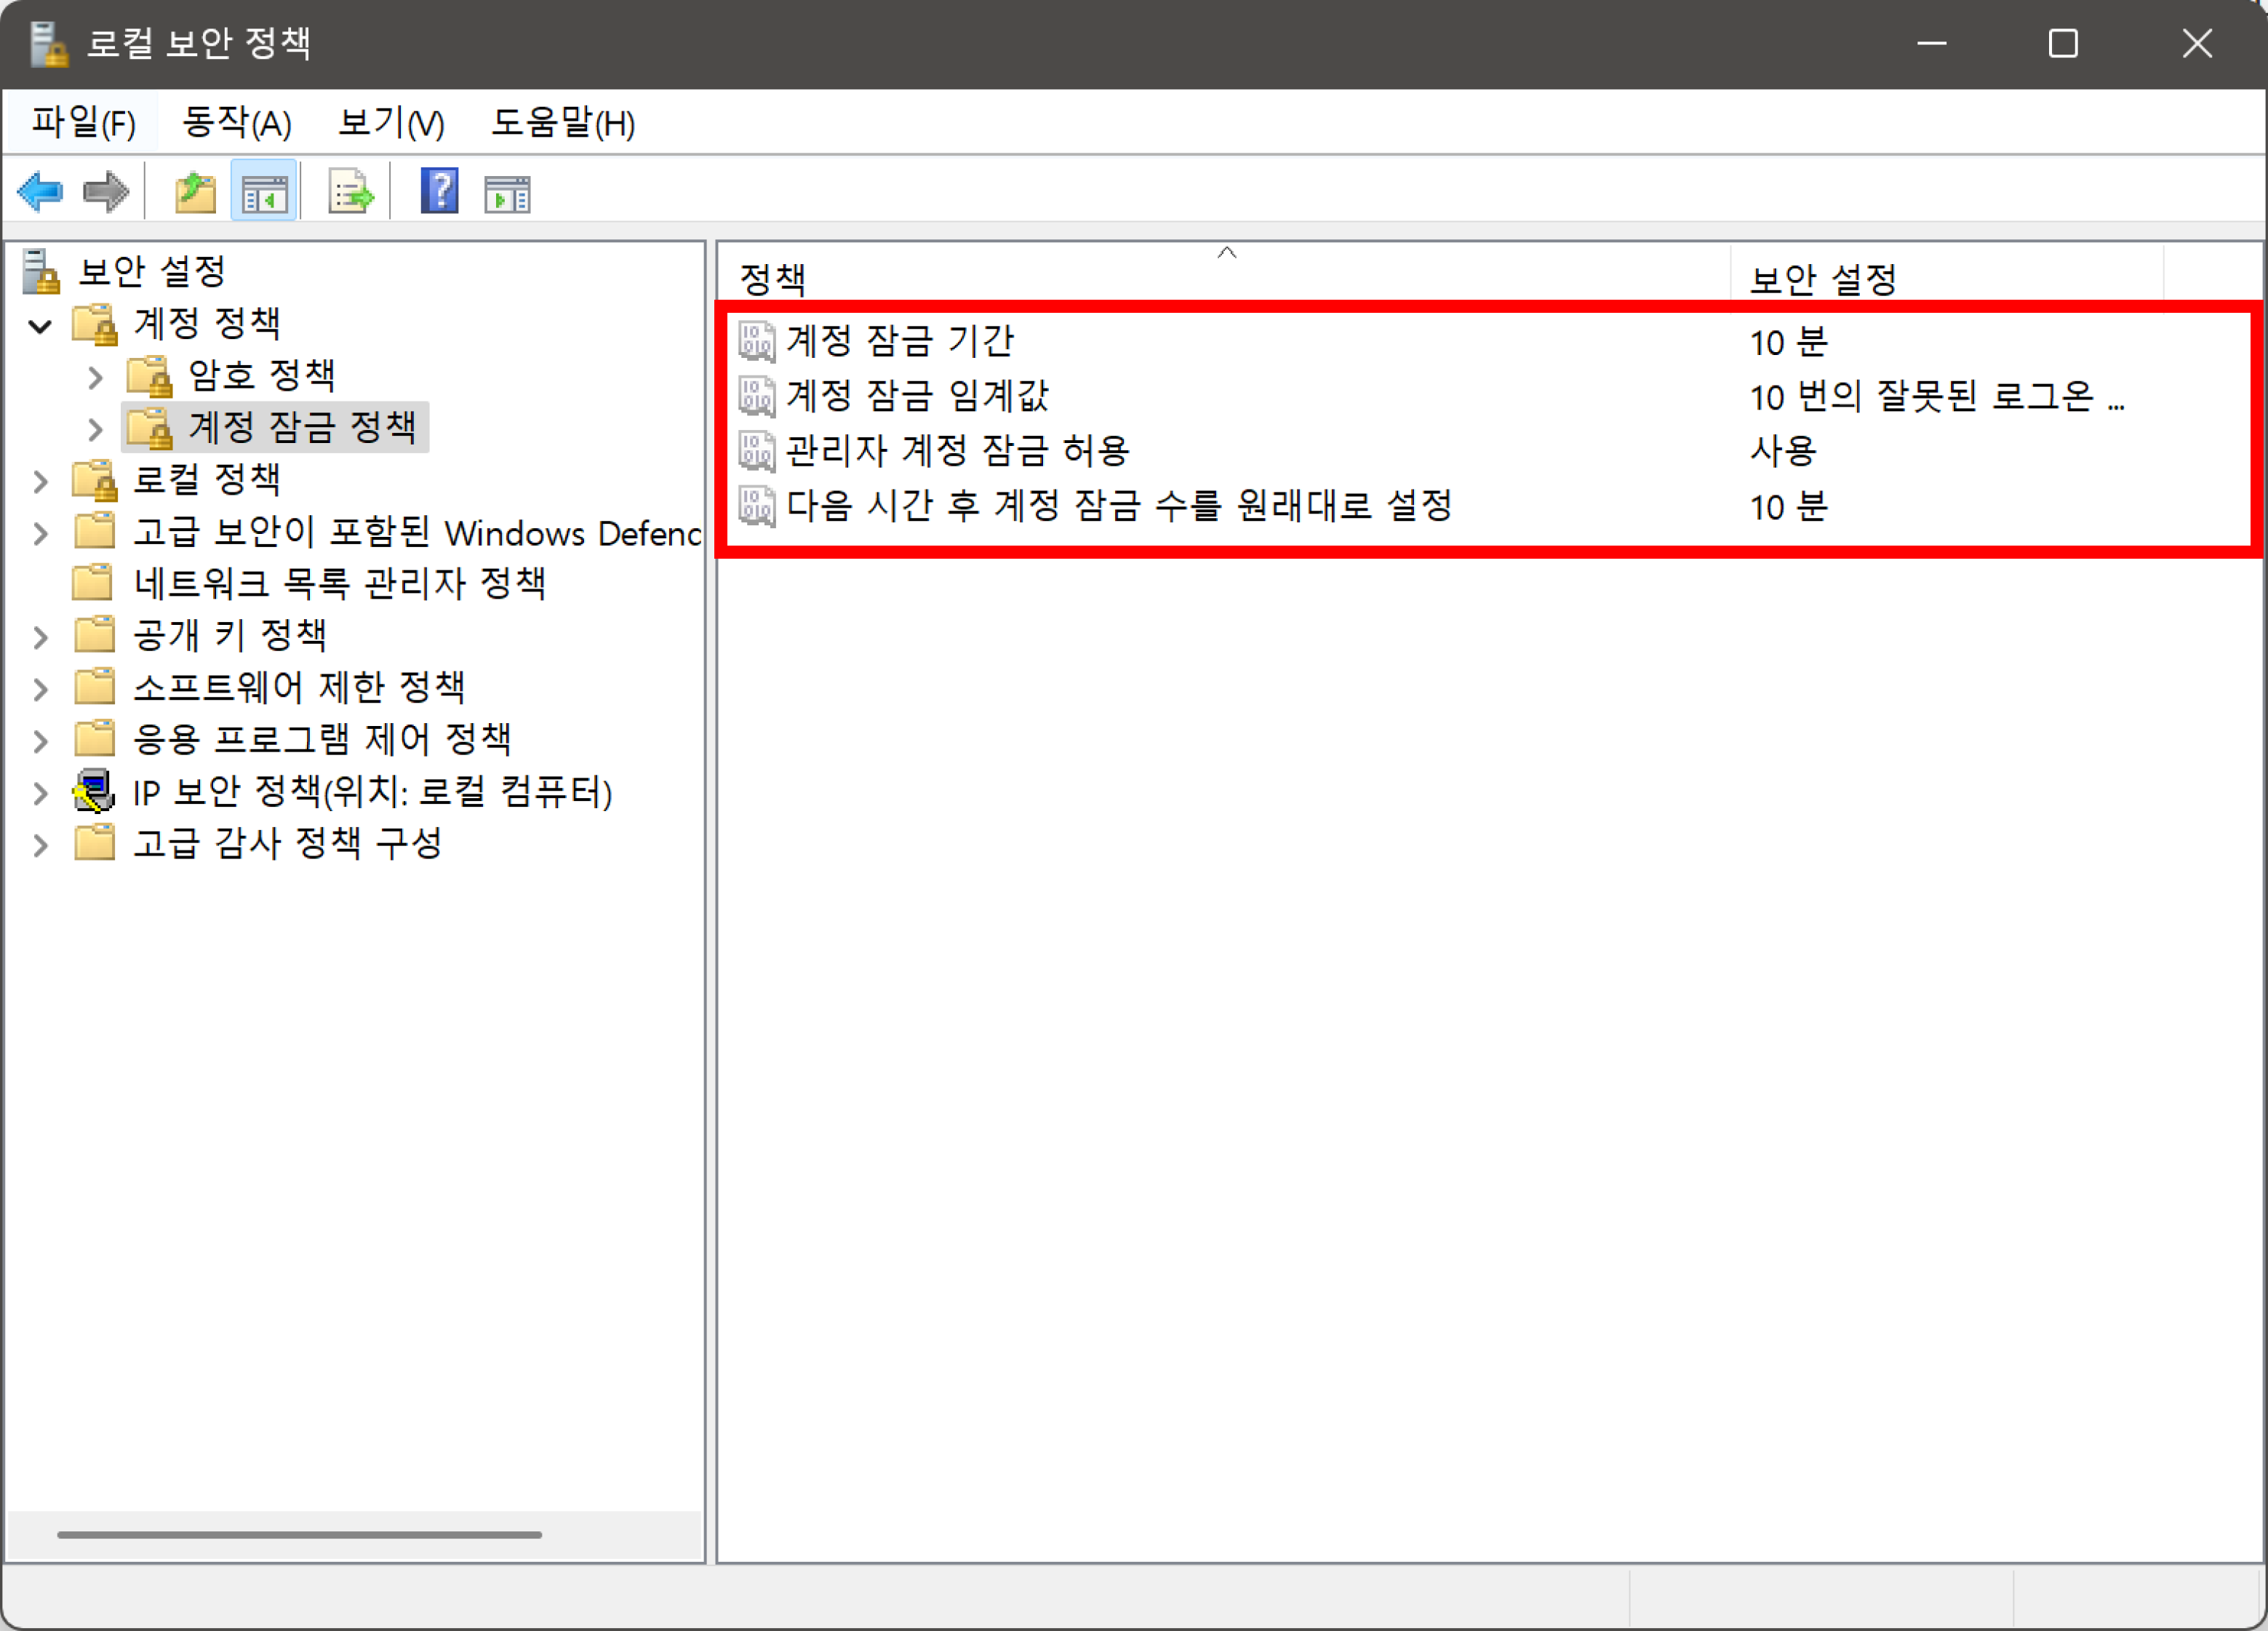
Task: Select the 보안 설정 root label
Action: pyautogui.click(x=153, y=271)
